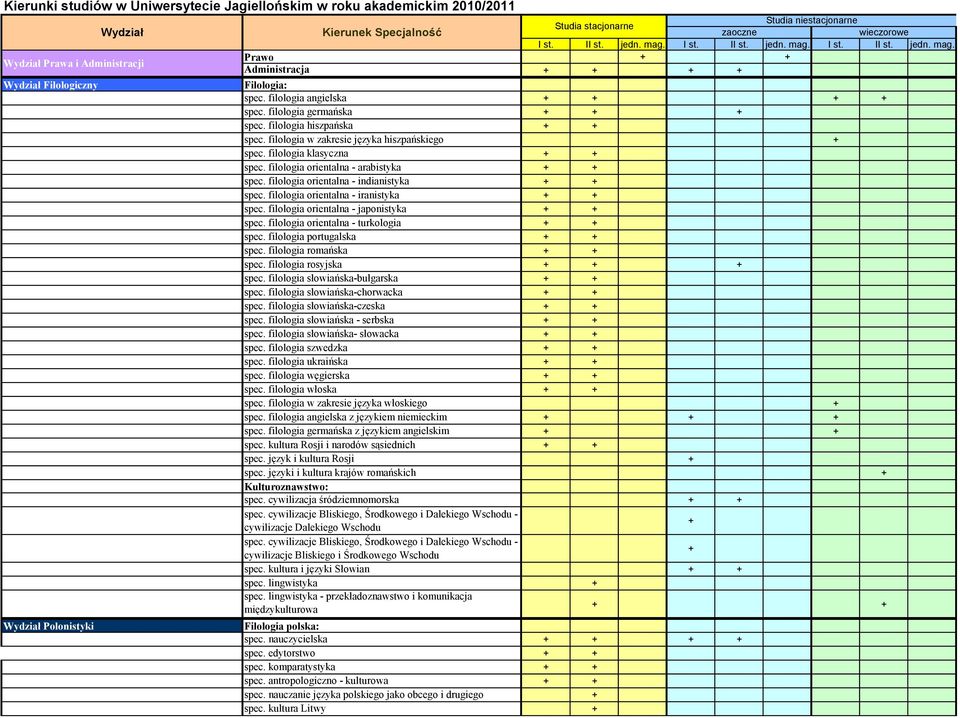Click 'spec. język i kultura Rosji'
Viewport: 960px width, 718px height.
tap(381, 458)
